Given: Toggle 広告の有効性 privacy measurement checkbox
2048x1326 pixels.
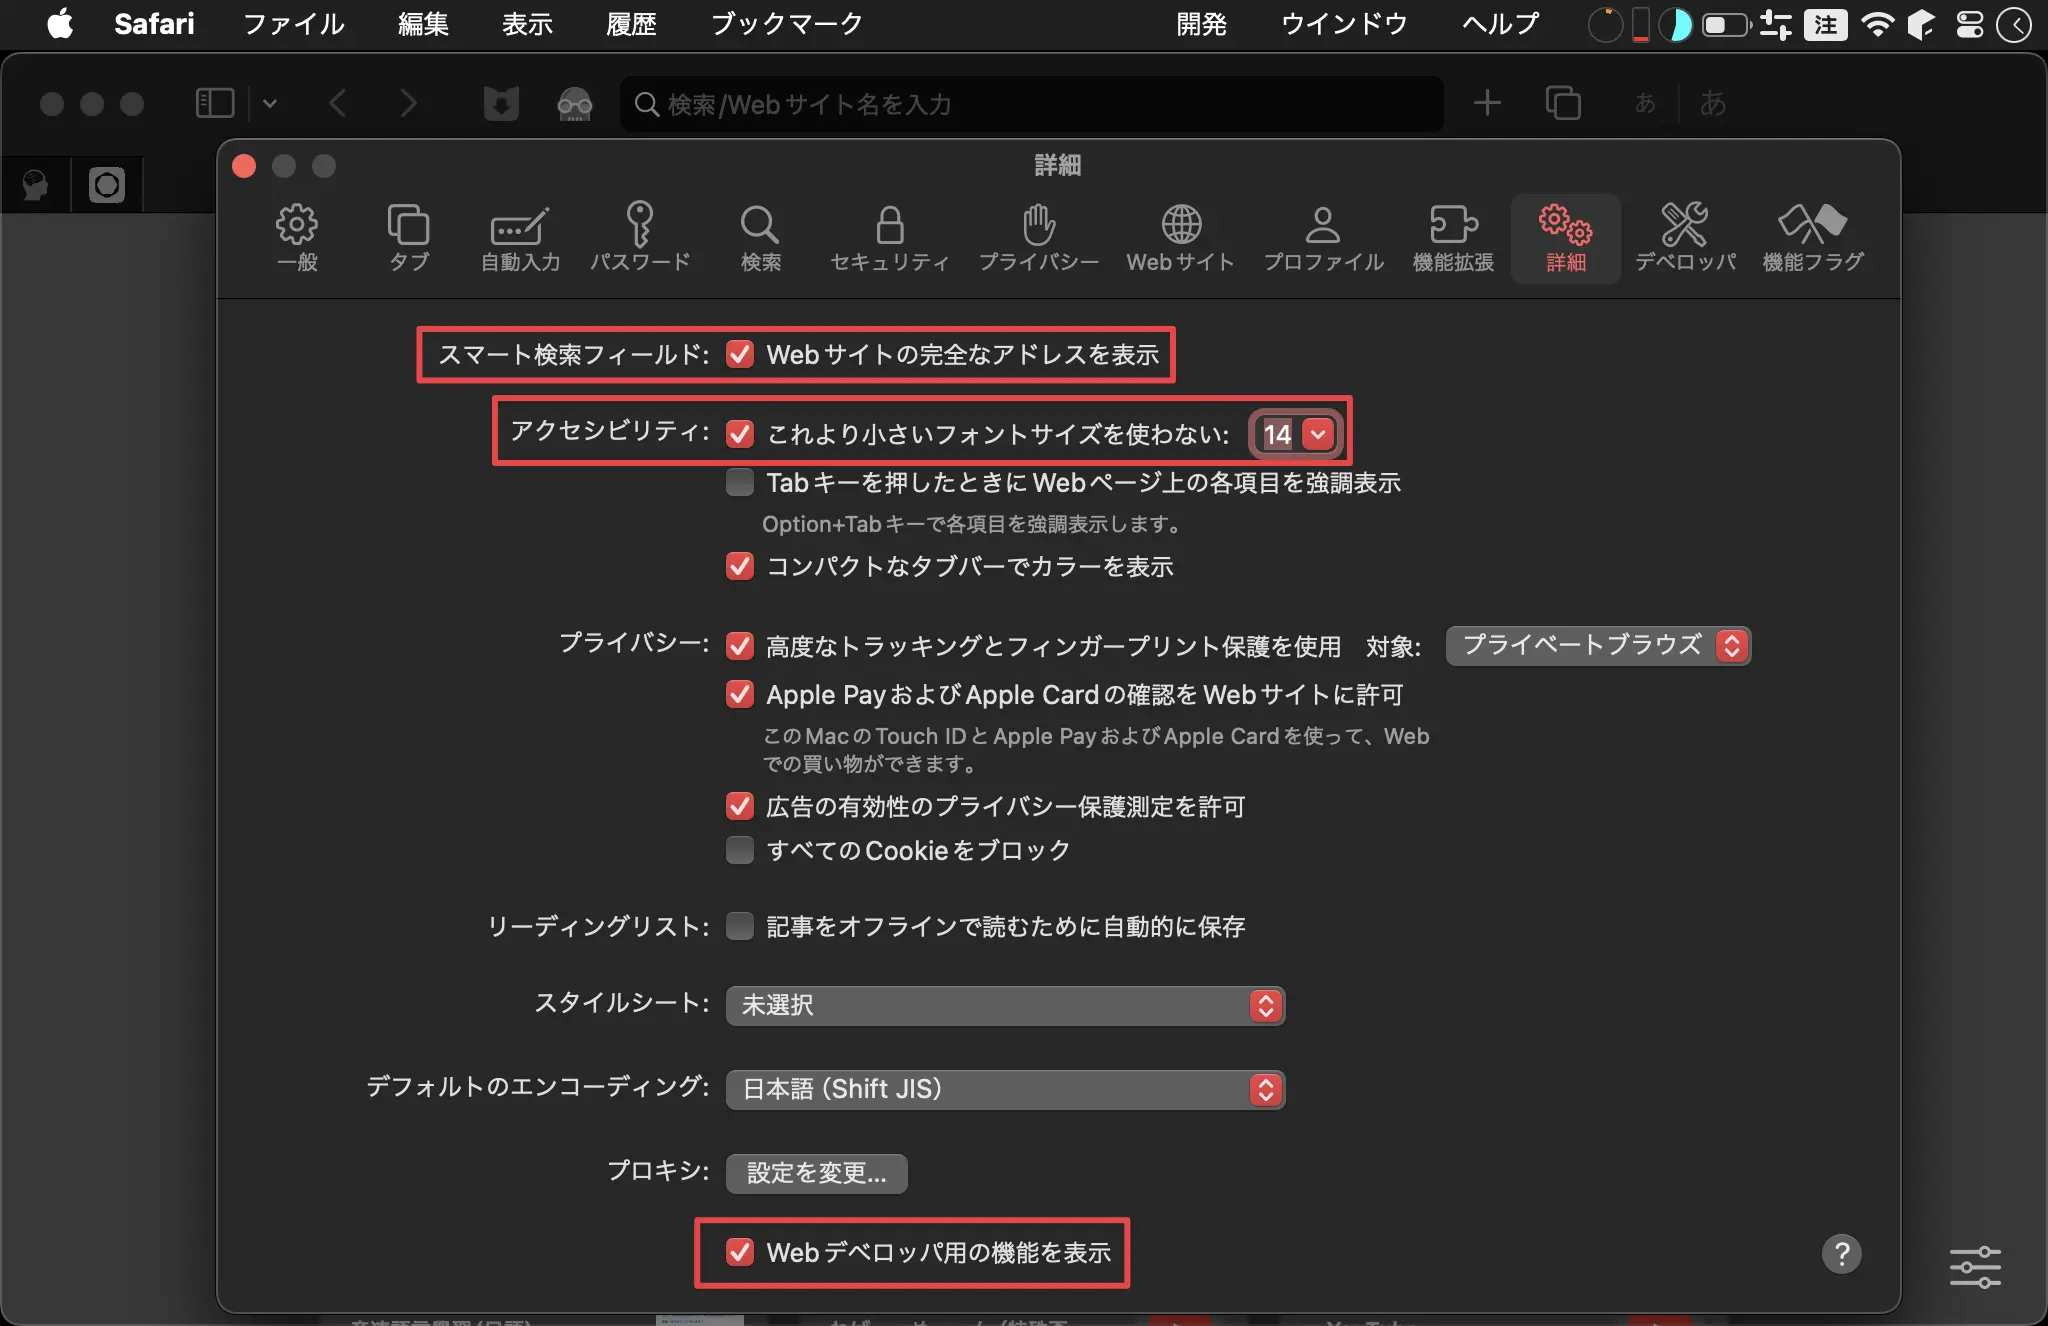Looking at the screenshot, I should coord(740,806).
